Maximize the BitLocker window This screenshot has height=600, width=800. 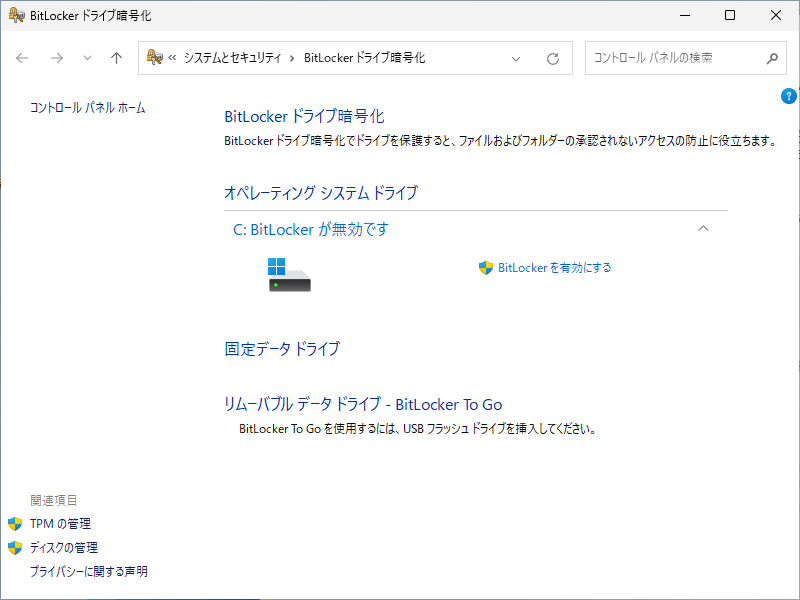(x=730, y=15)
